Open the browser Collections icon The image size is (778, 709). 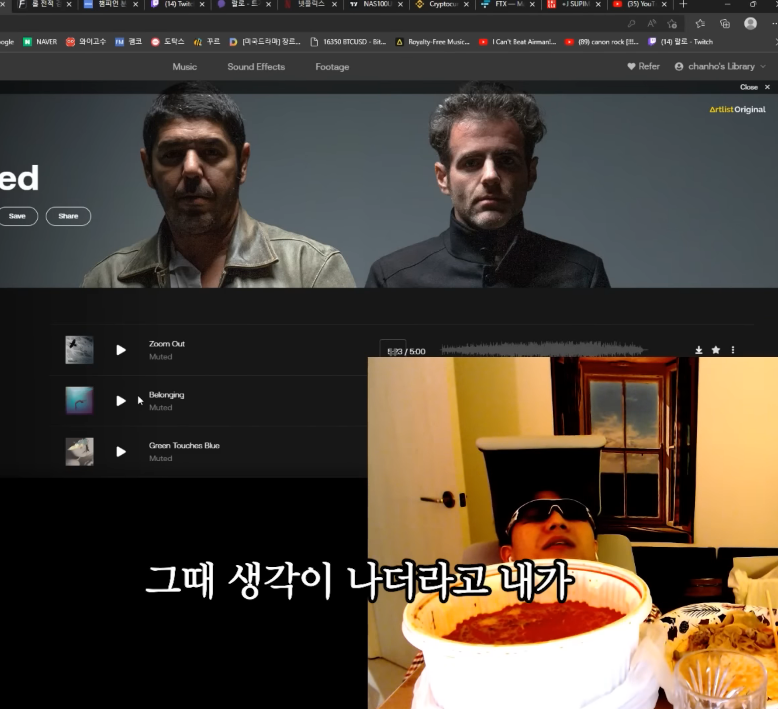click(x=725, y=23)
